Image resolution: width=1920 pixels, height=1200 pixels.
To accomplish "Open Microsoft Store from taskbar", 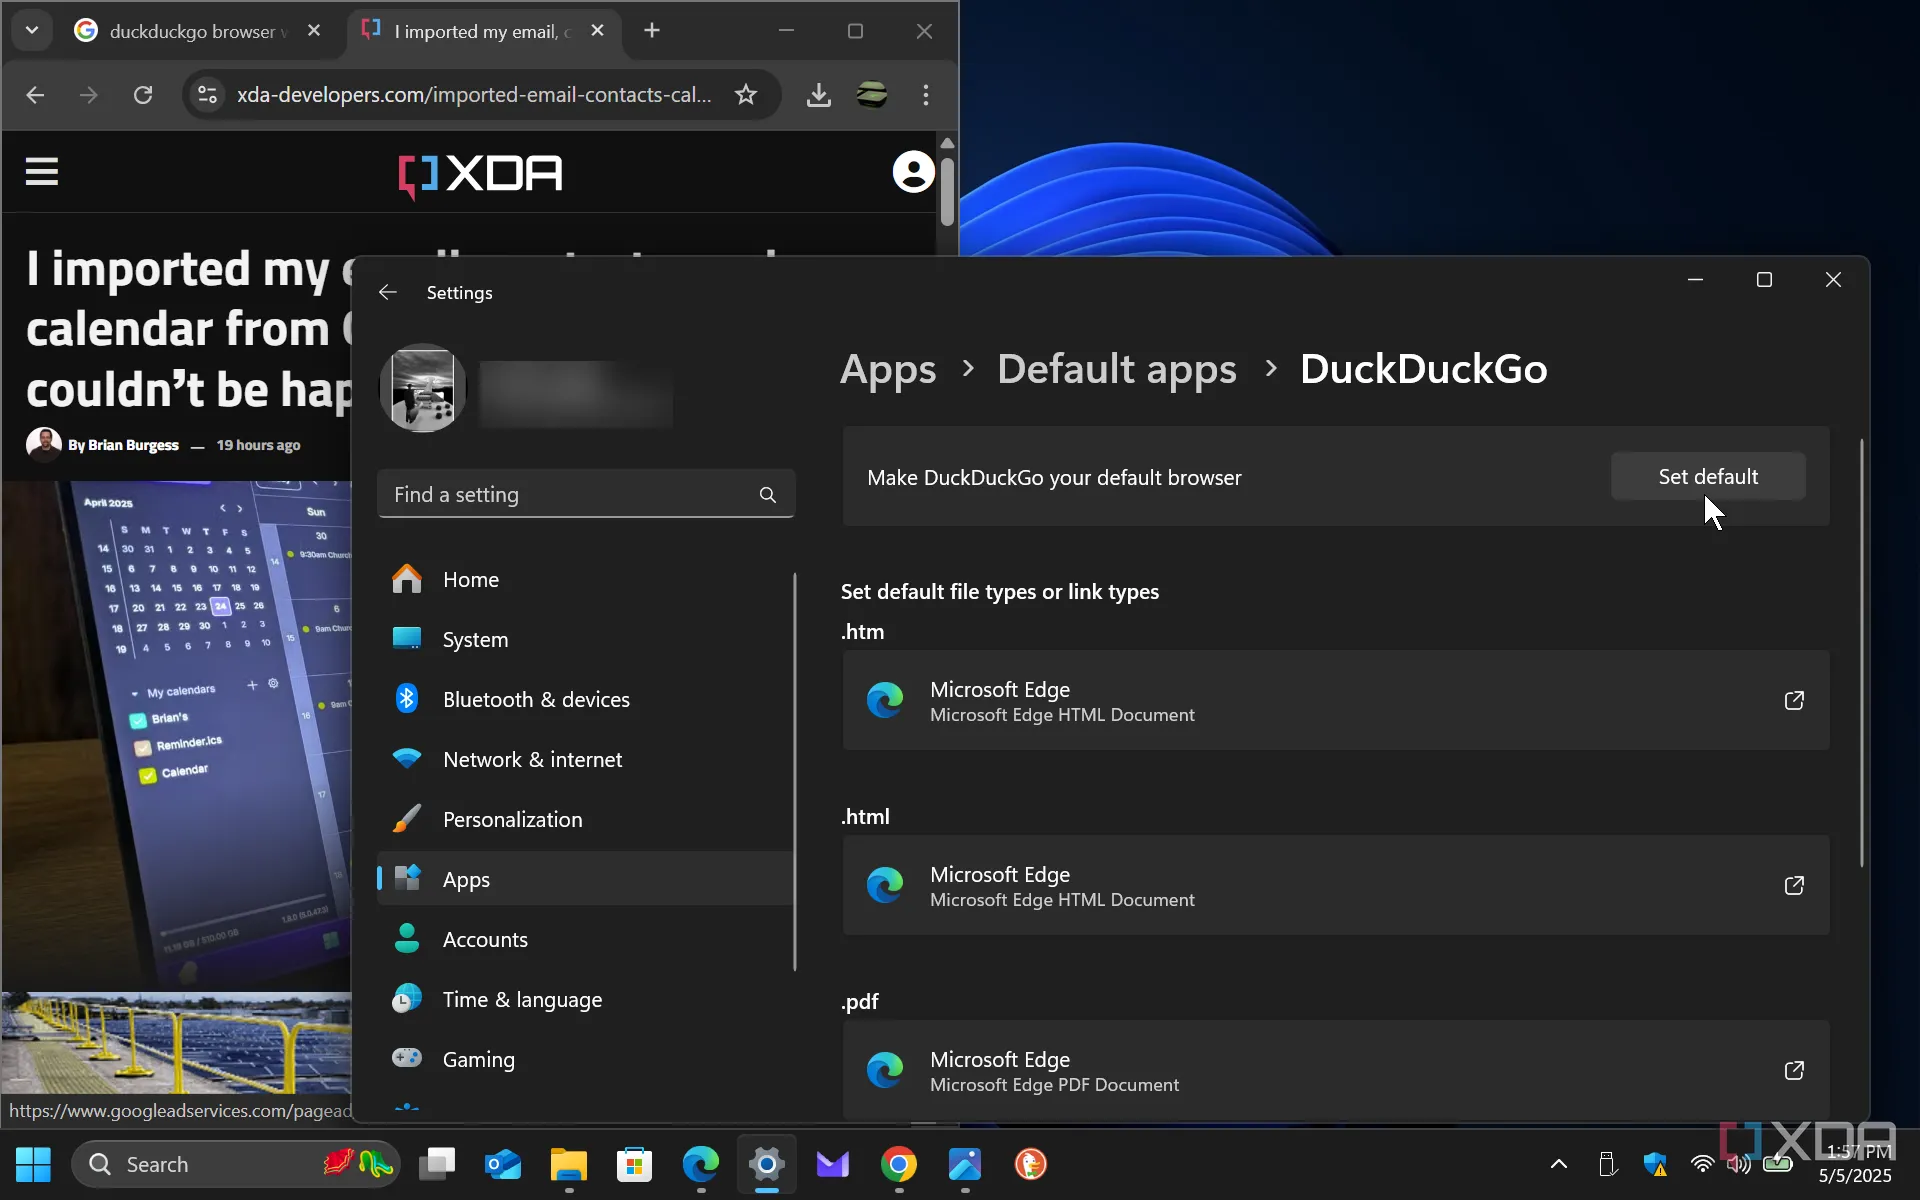I will point(635,1164).
